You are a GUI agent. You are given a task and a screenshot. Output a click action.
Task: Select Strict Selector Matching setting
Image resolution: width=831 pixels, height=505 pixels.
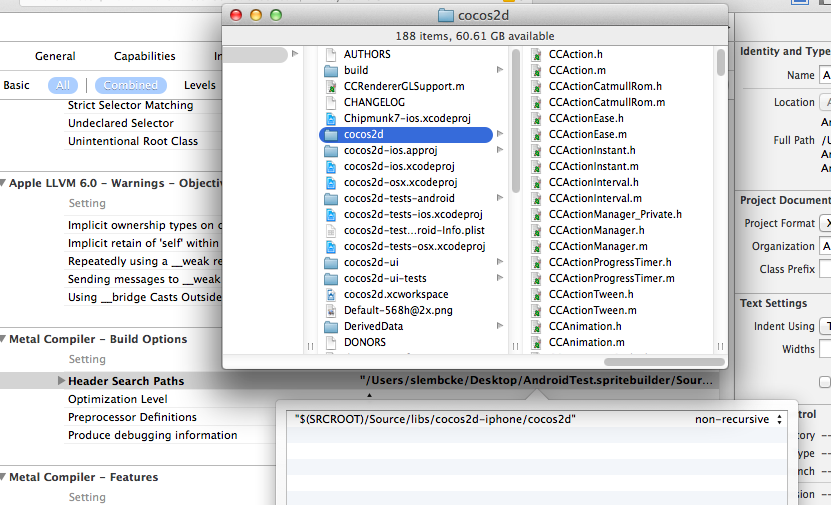pyautogui.click(x=130, y=105)
